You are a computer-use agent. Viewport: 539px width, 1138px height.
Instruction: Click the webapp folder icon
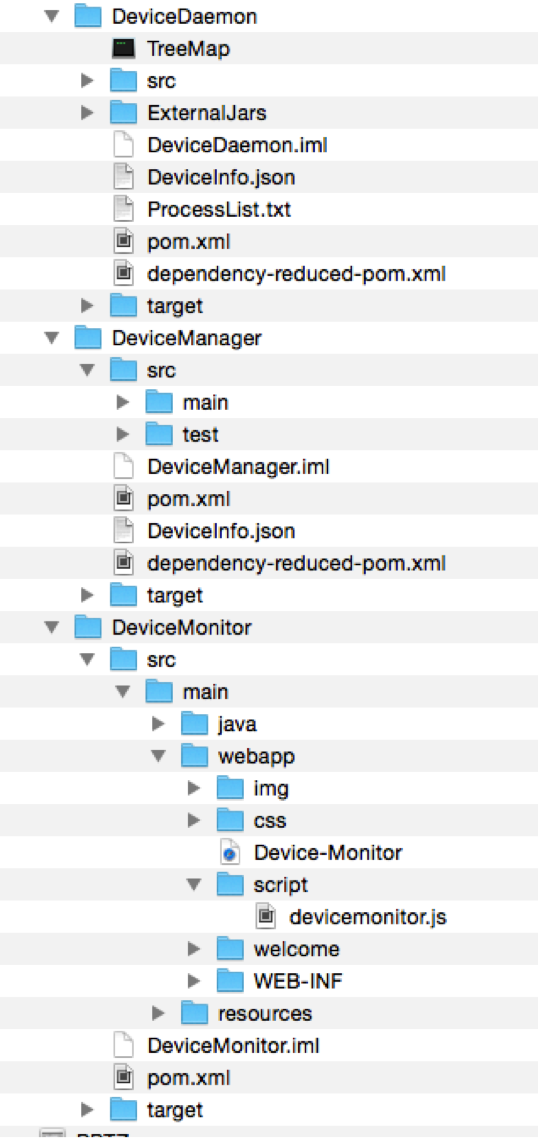coord(195,756)
